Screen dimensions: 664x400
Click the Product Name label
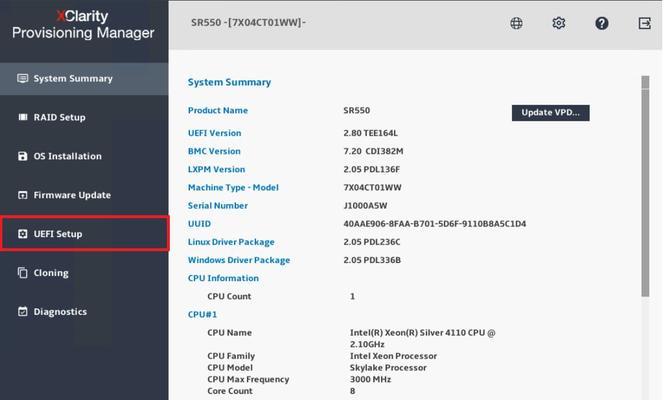218,110
